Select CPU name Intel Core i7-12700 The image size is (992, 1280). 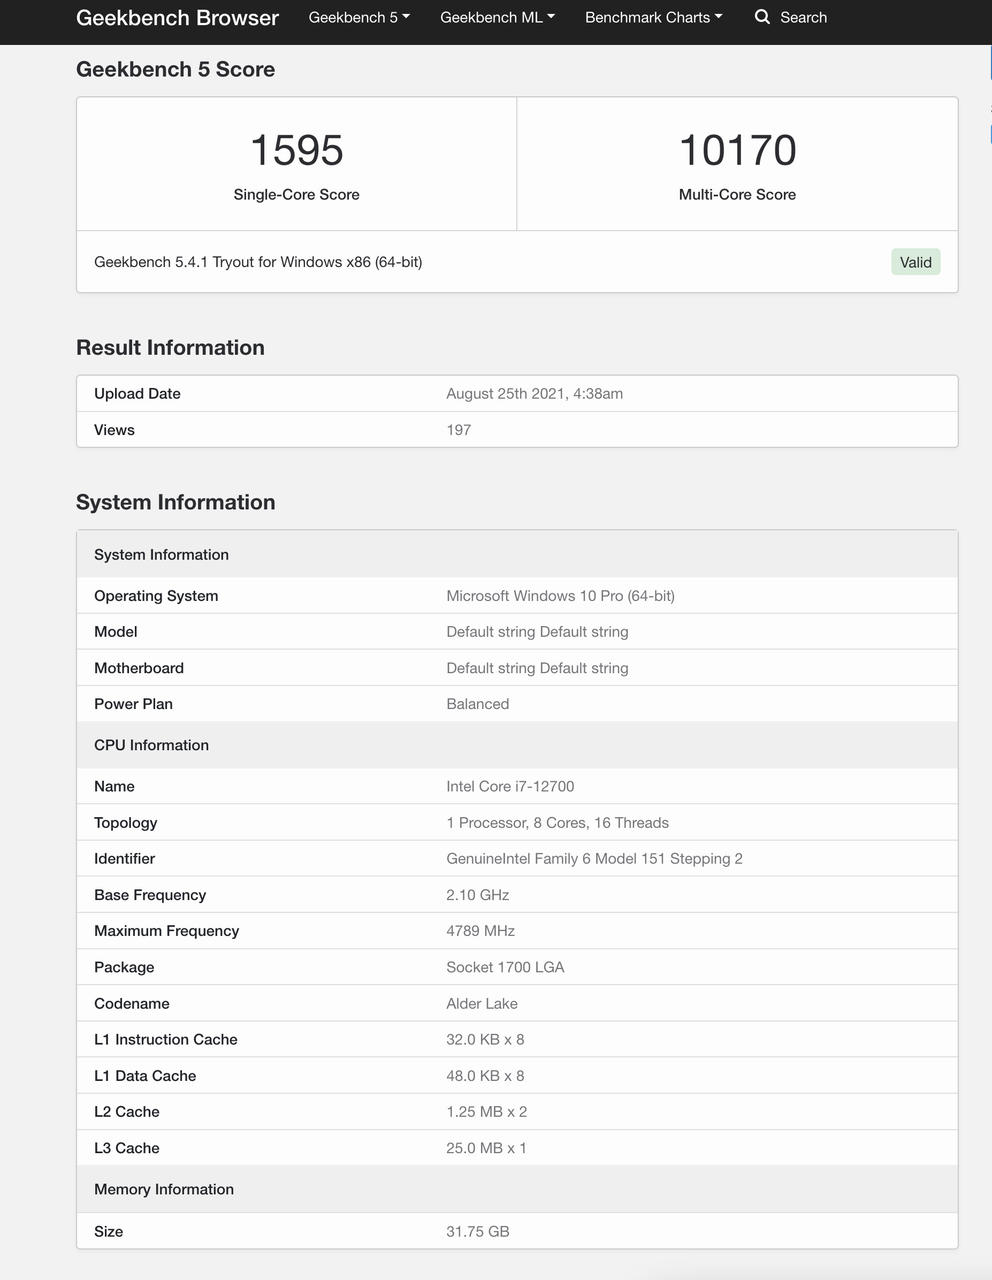(510, 786)
